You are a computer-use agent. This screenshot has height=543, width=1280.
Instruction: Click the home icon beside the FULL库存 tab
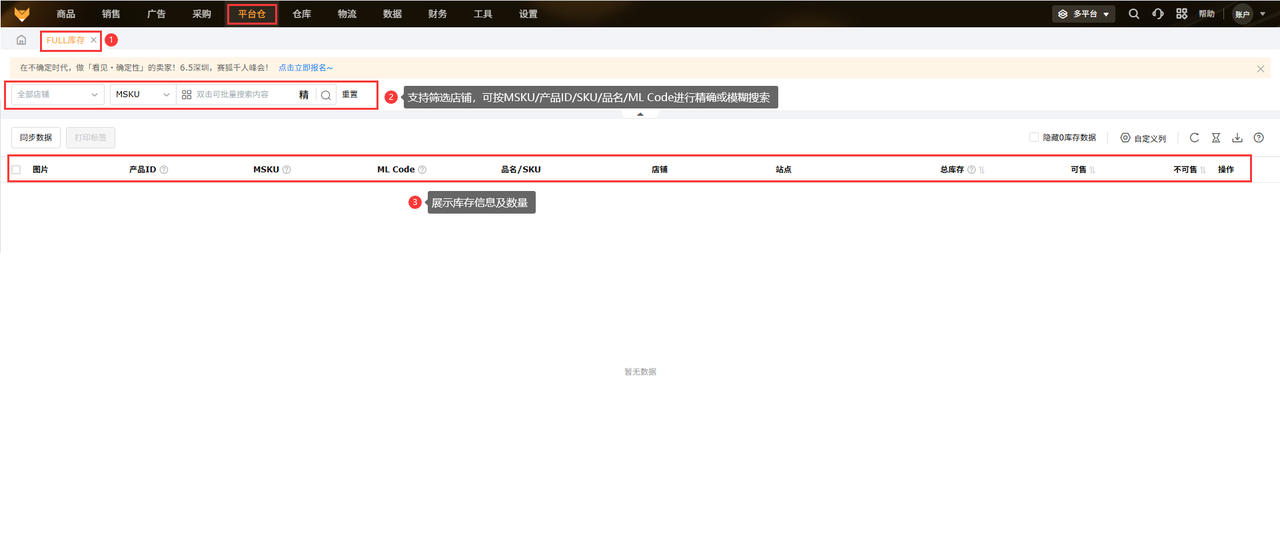pyautogui.click(x=21, y=40)
